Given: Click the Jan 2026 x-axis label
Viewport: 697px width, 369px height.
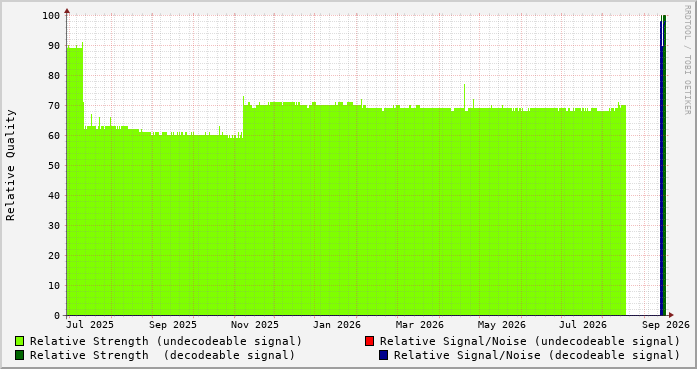Looking at the screenshot, I should [336, 325].
